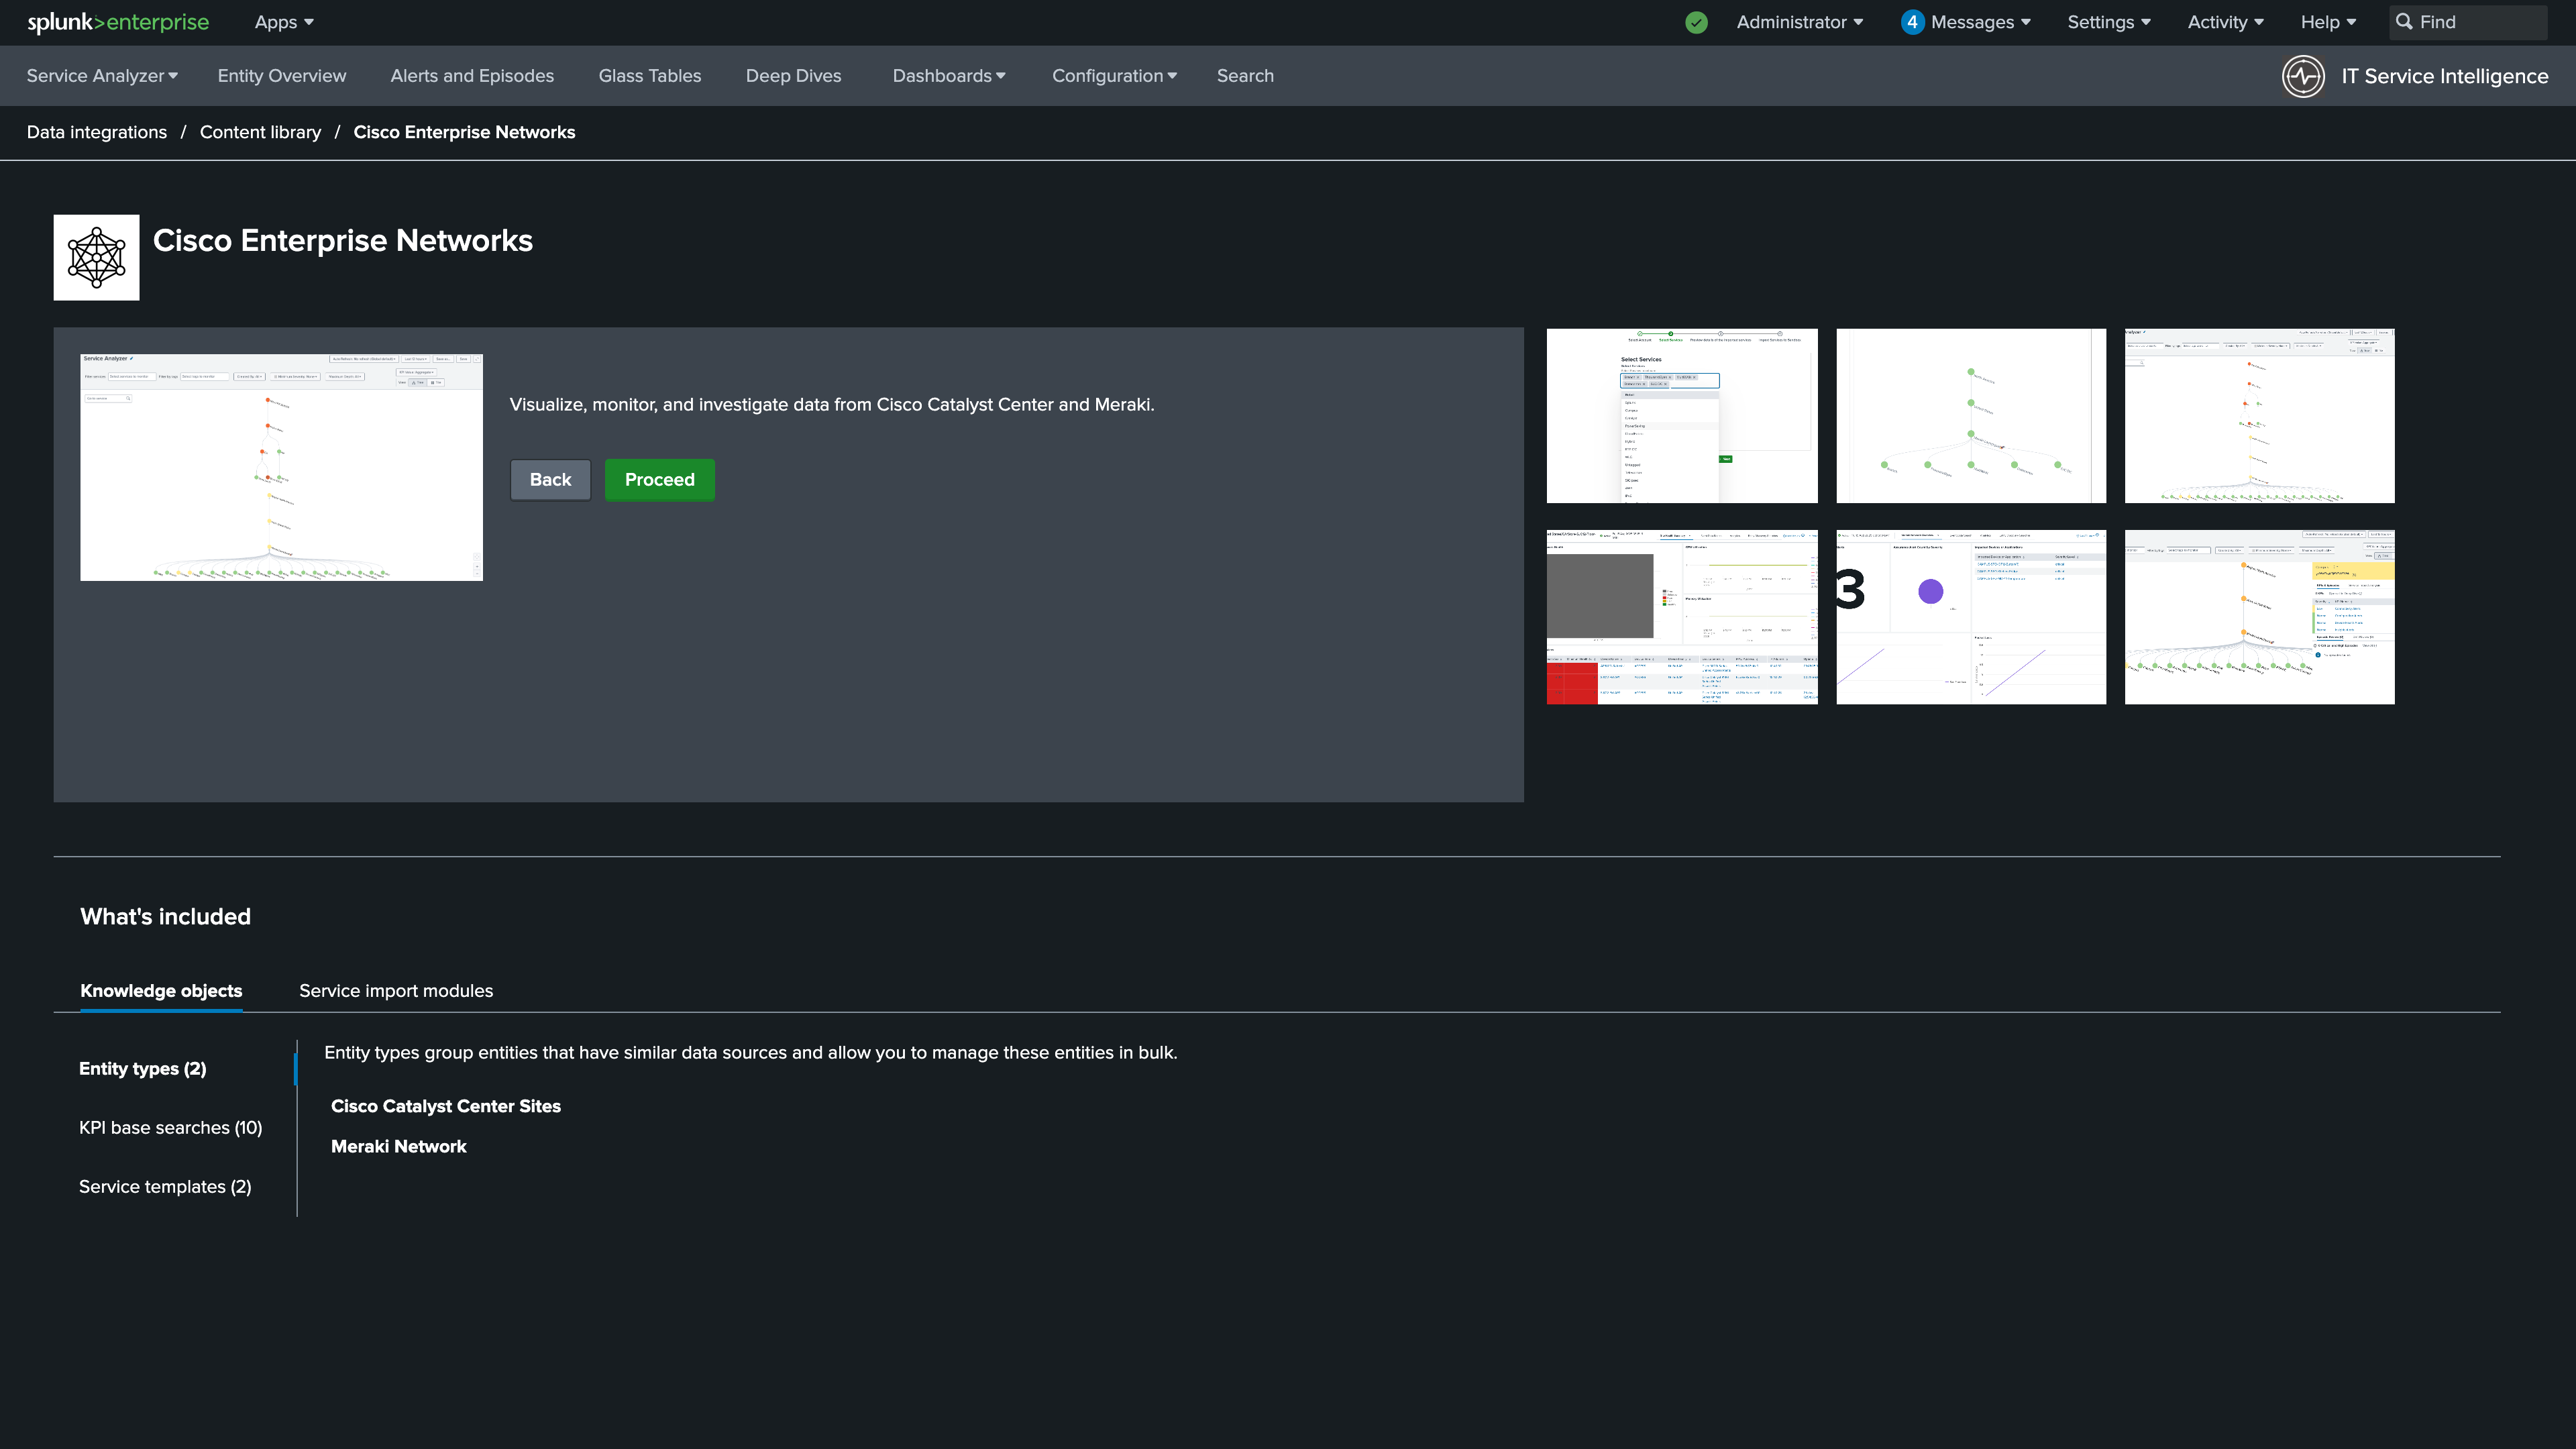2576x1449 pixels.
Task: Expand the Configuration menu
Action: [x=1114, y=76]
